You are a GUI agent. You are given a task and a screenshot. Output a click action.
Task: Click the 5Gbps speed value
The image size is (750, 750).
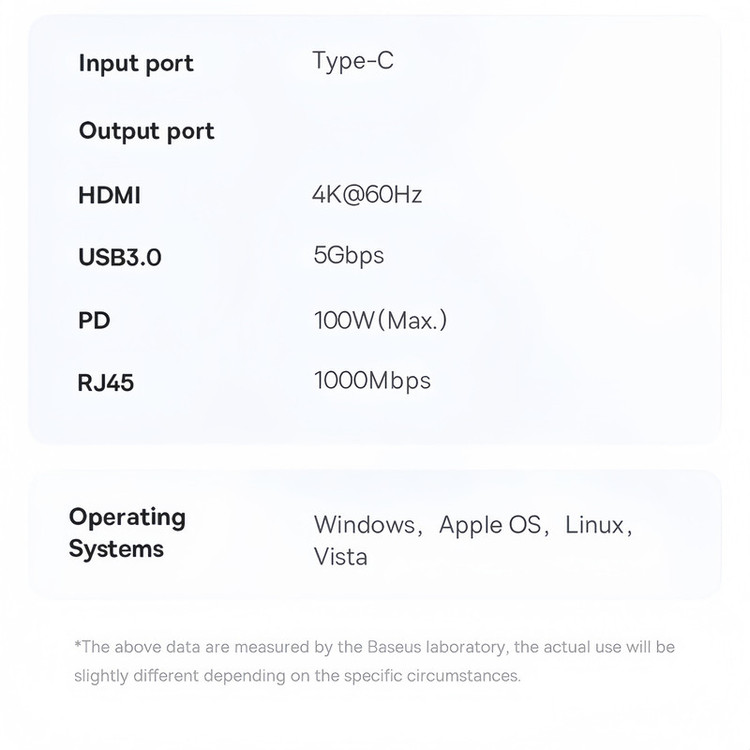pos(348,255)
